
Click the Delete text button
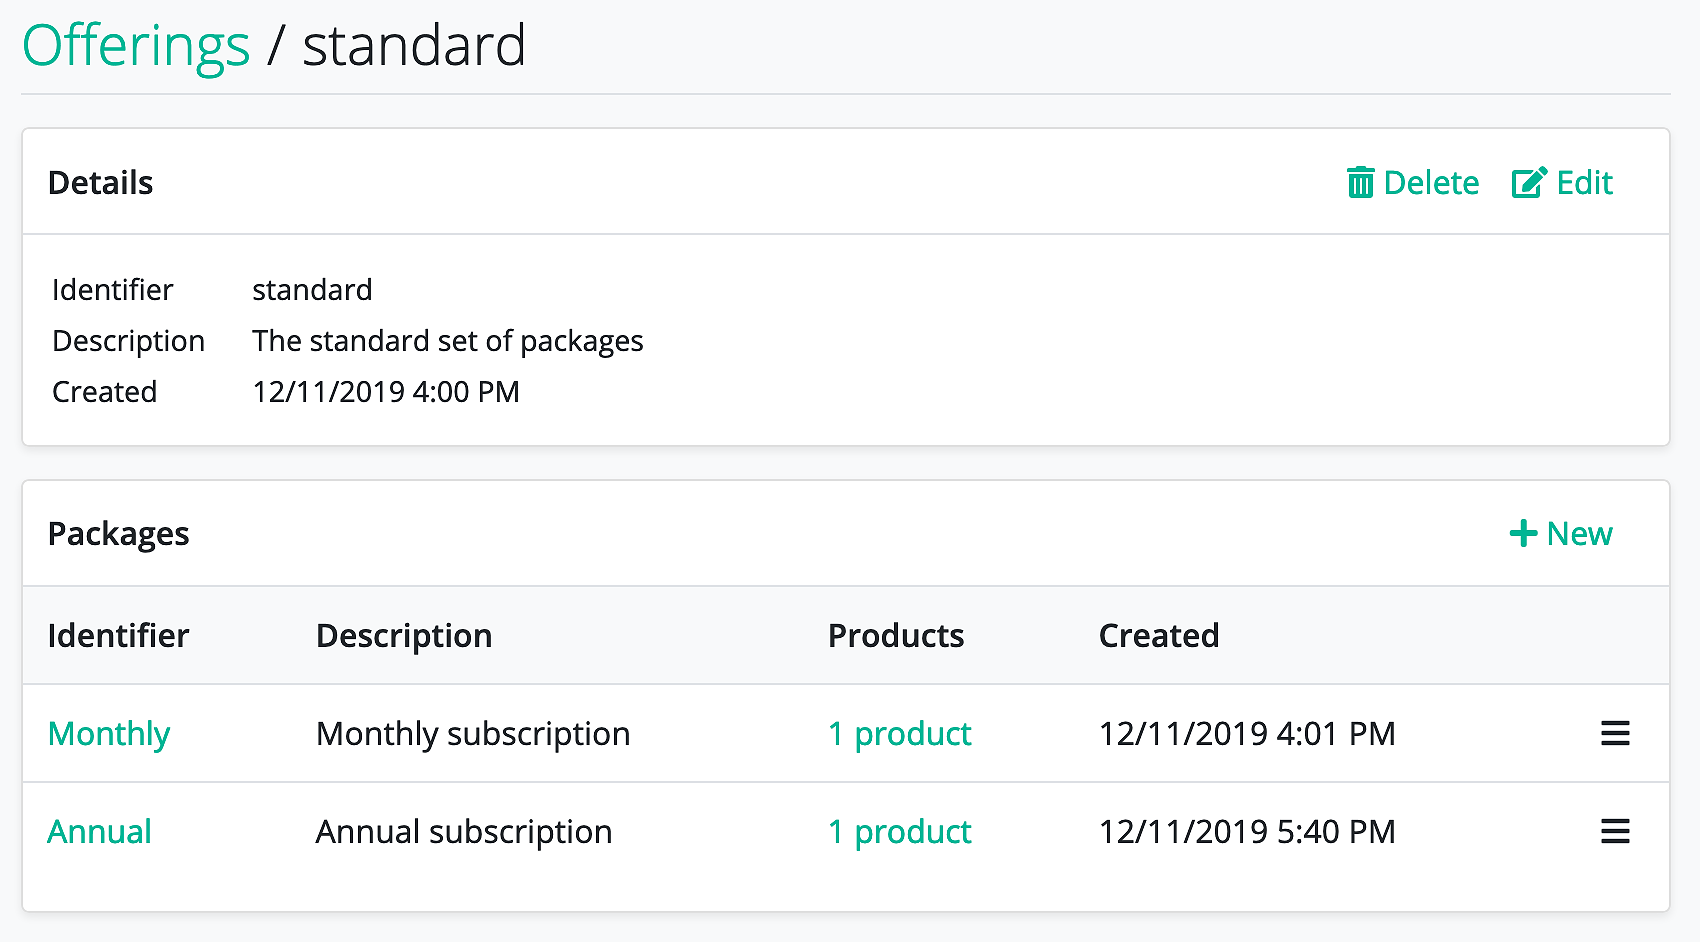pyautogui.click(x=1431, y=183)
